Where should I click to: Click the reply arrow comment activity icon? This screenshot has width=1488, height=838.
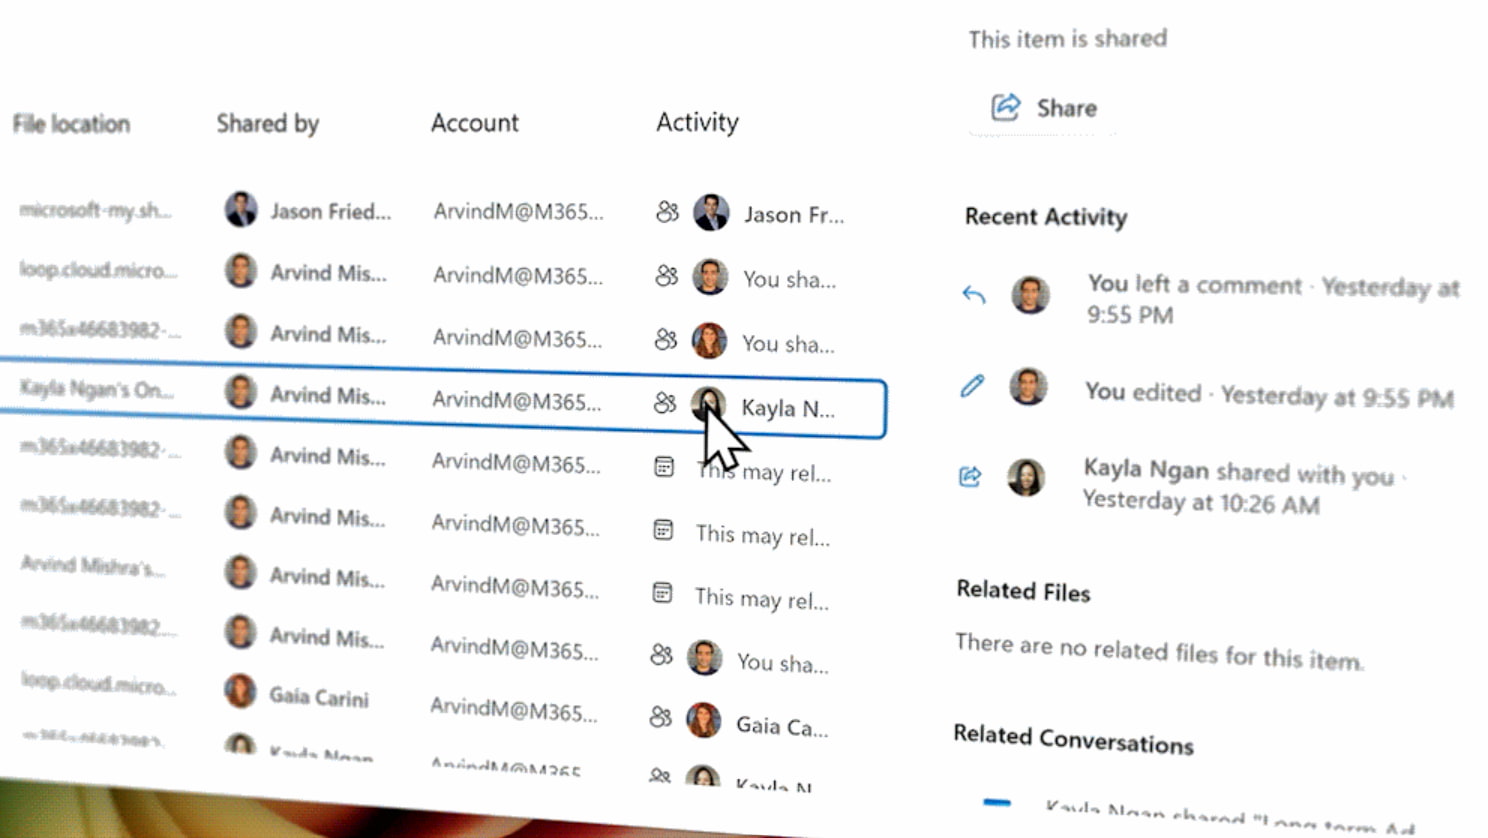click(x=973, y=294)
